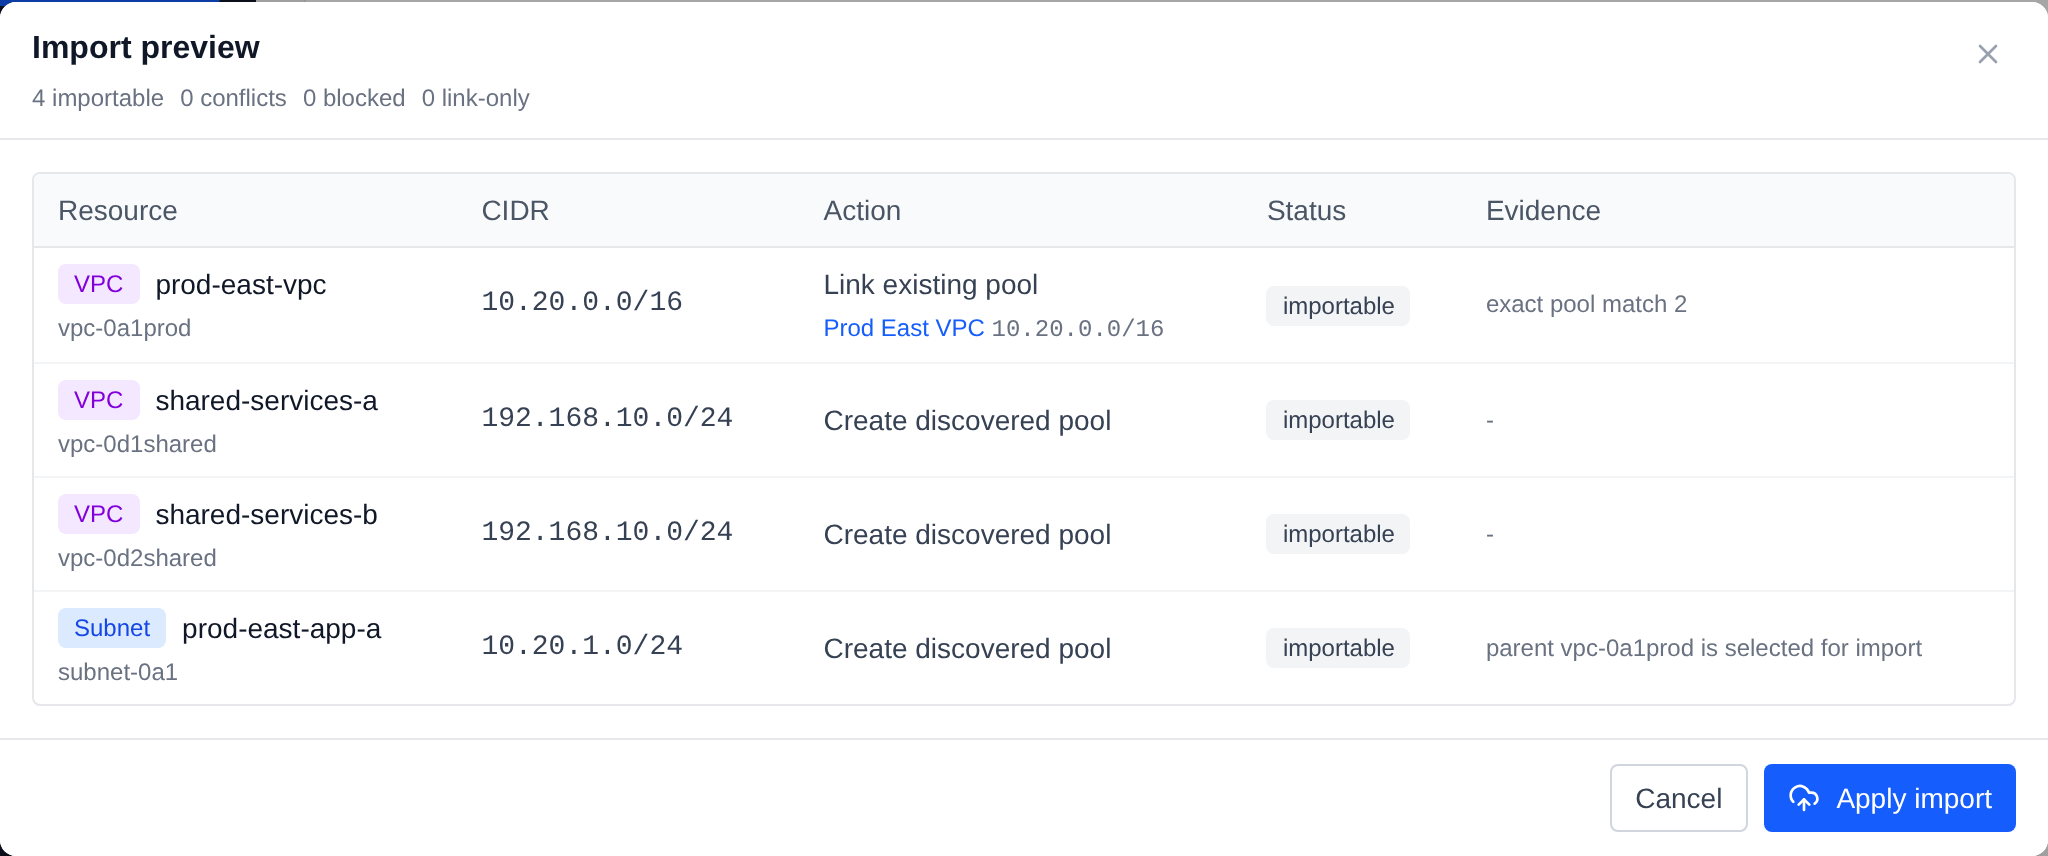The width and height of the screenshot is (2048, 856).
Task: Click the cloud upload icon on Apply import
Action: click(1804, 798)
